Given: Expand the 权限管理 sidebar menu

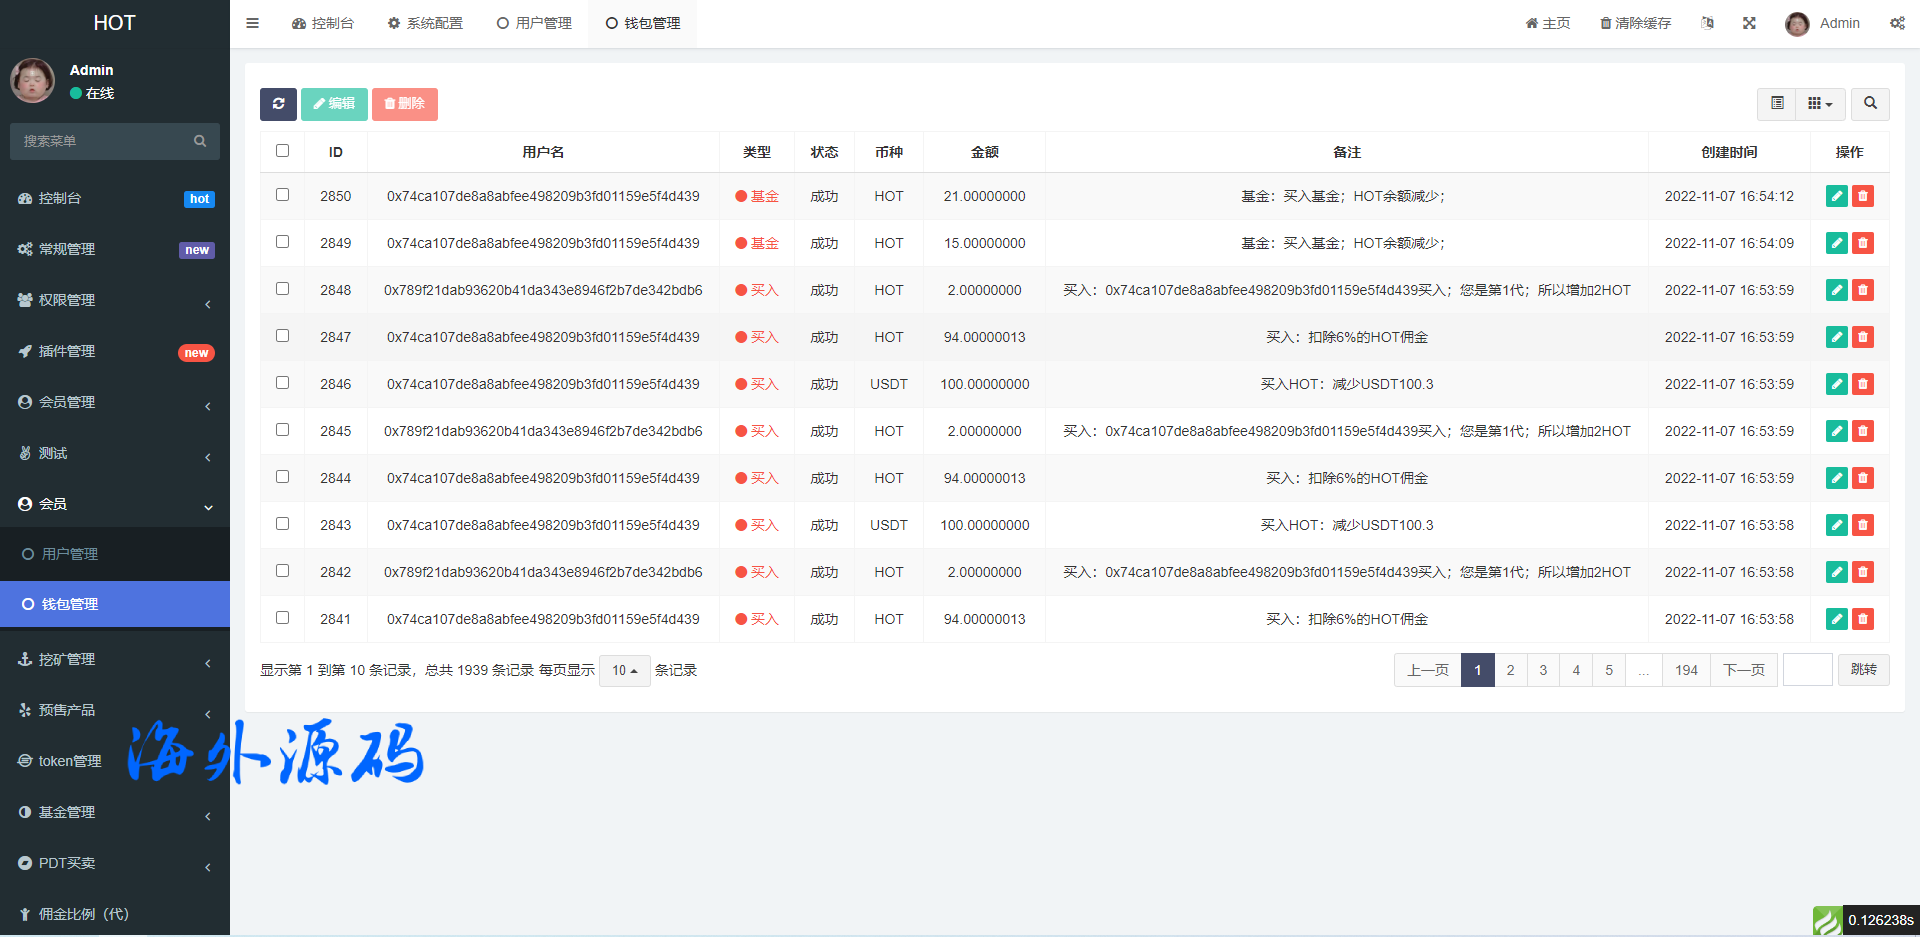Looking at the screenshot, I should point(115,300).
